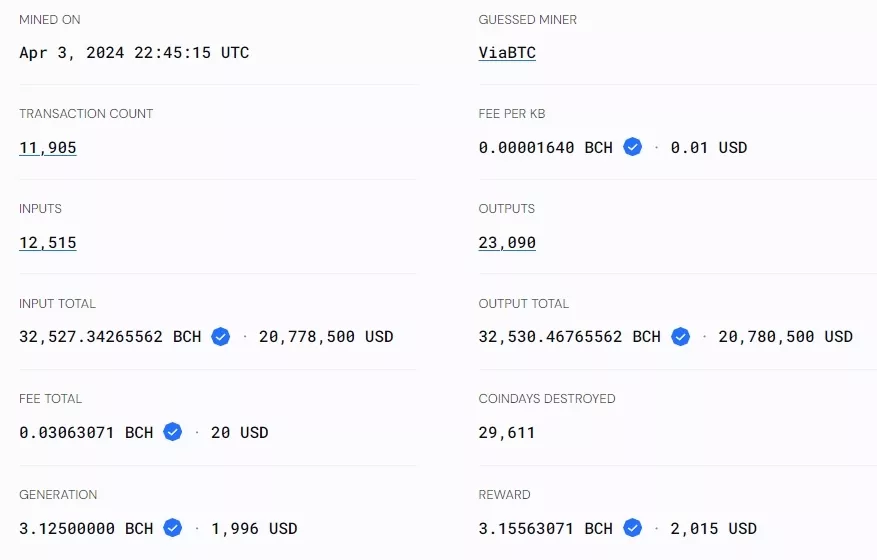Viewport: 877px width, 560px height.
Task: Click the 3.15563071 BCH reward amount
Action: coord(545,528)
